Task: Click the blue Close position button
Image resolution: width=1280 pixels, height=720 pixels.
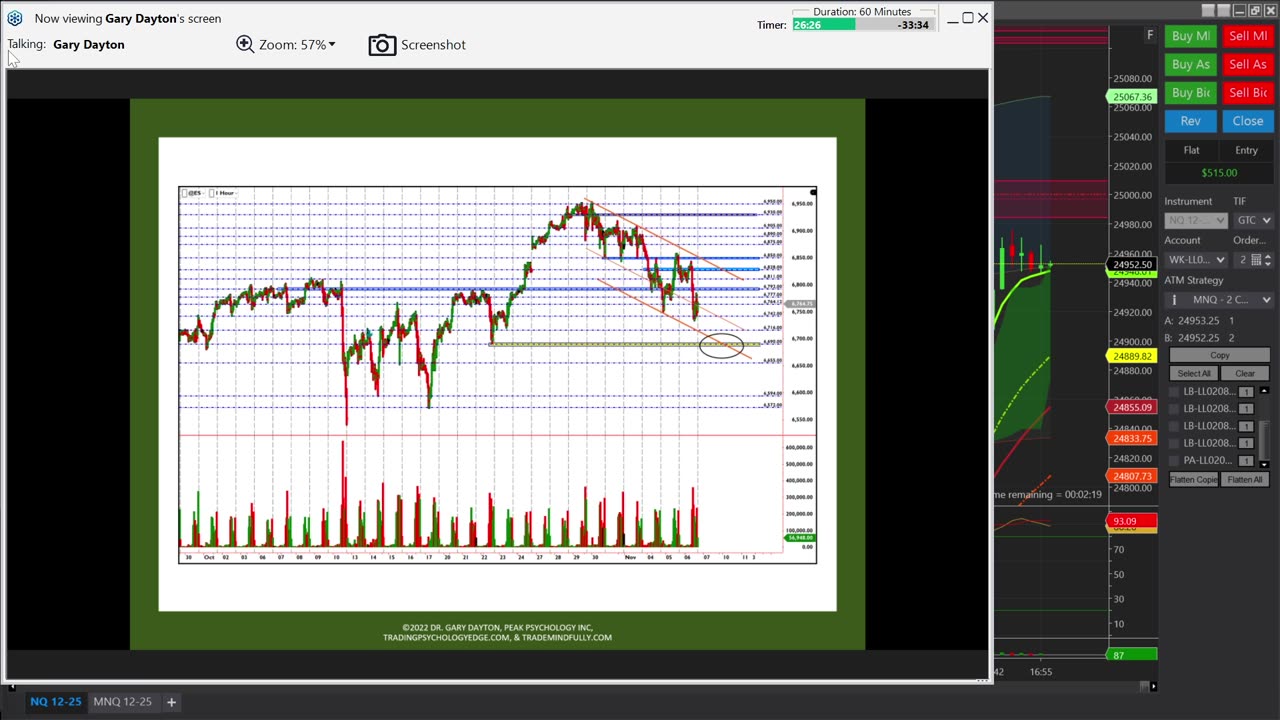Action: 1248,121
